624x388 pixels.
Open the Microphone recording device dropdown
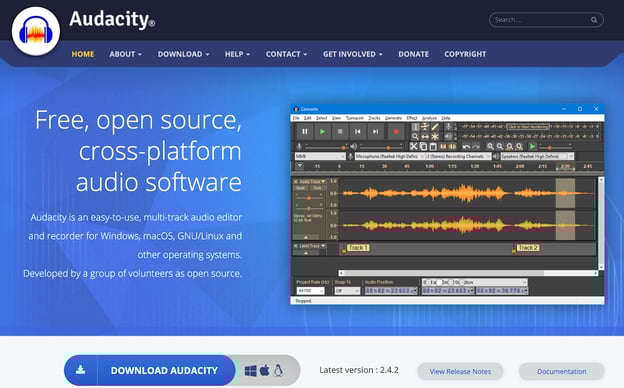tap(390, 156)
